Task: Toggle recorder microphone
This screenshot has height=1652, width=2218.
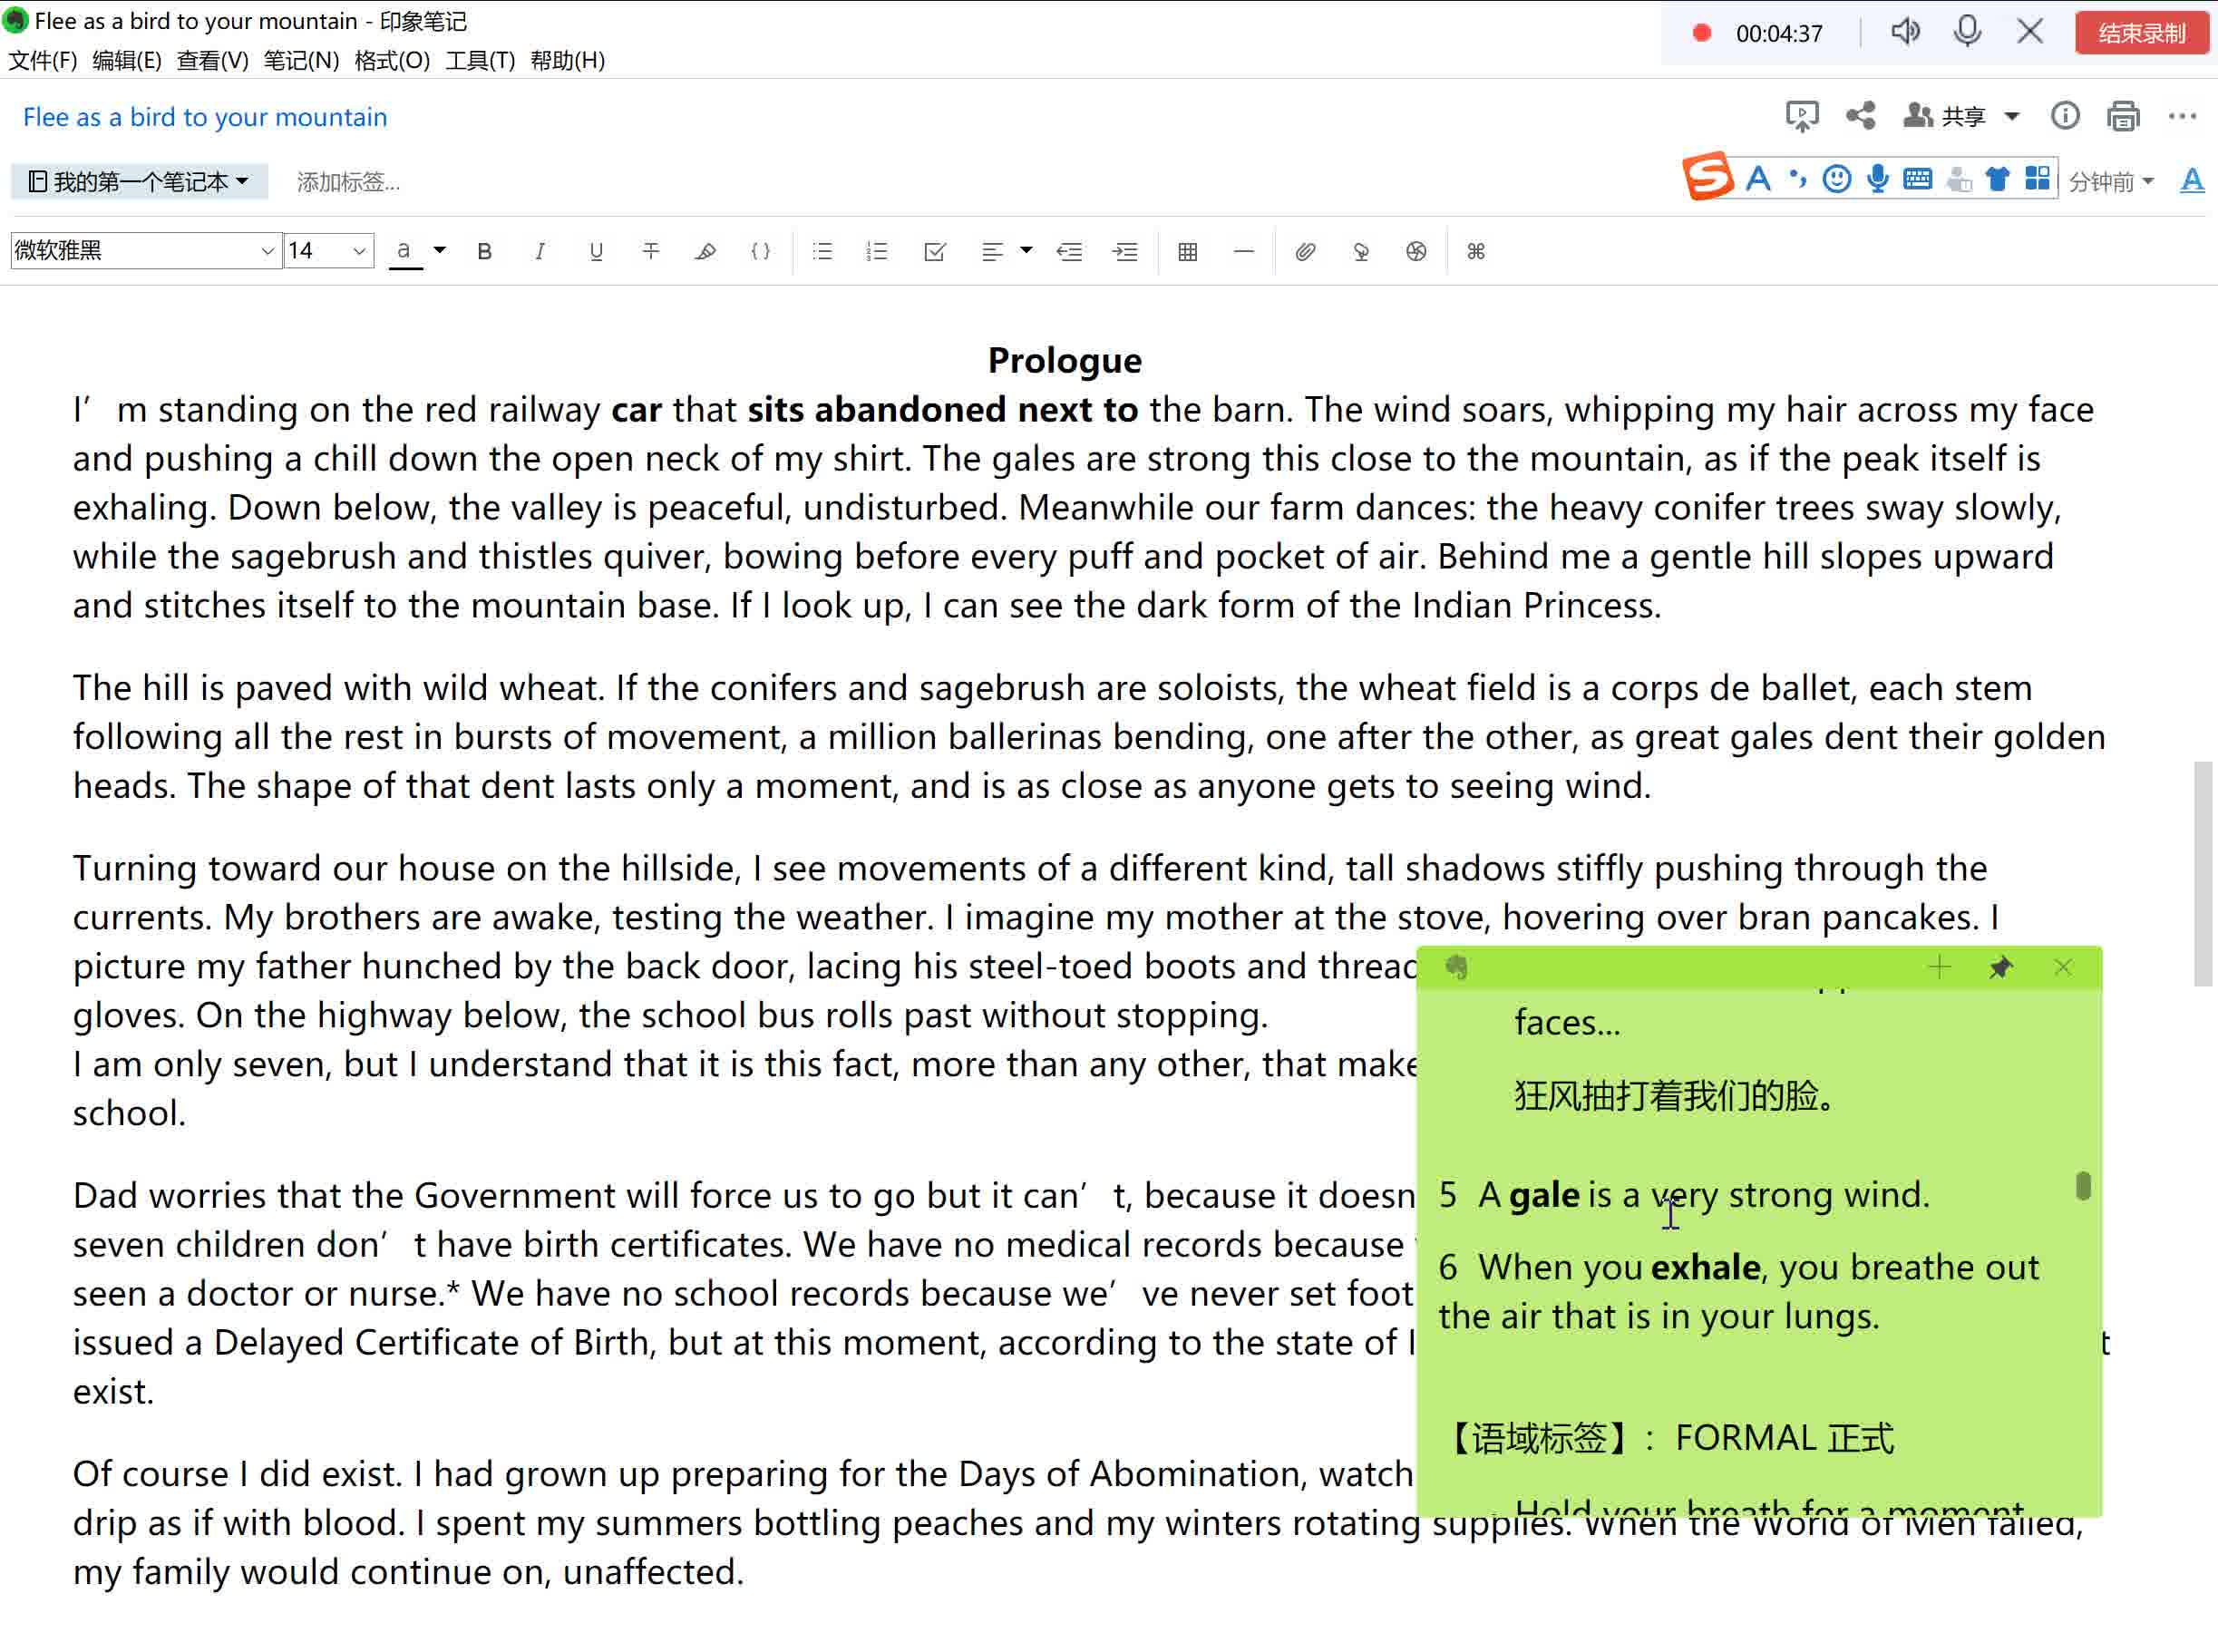Action: [x=1967, y=32]
